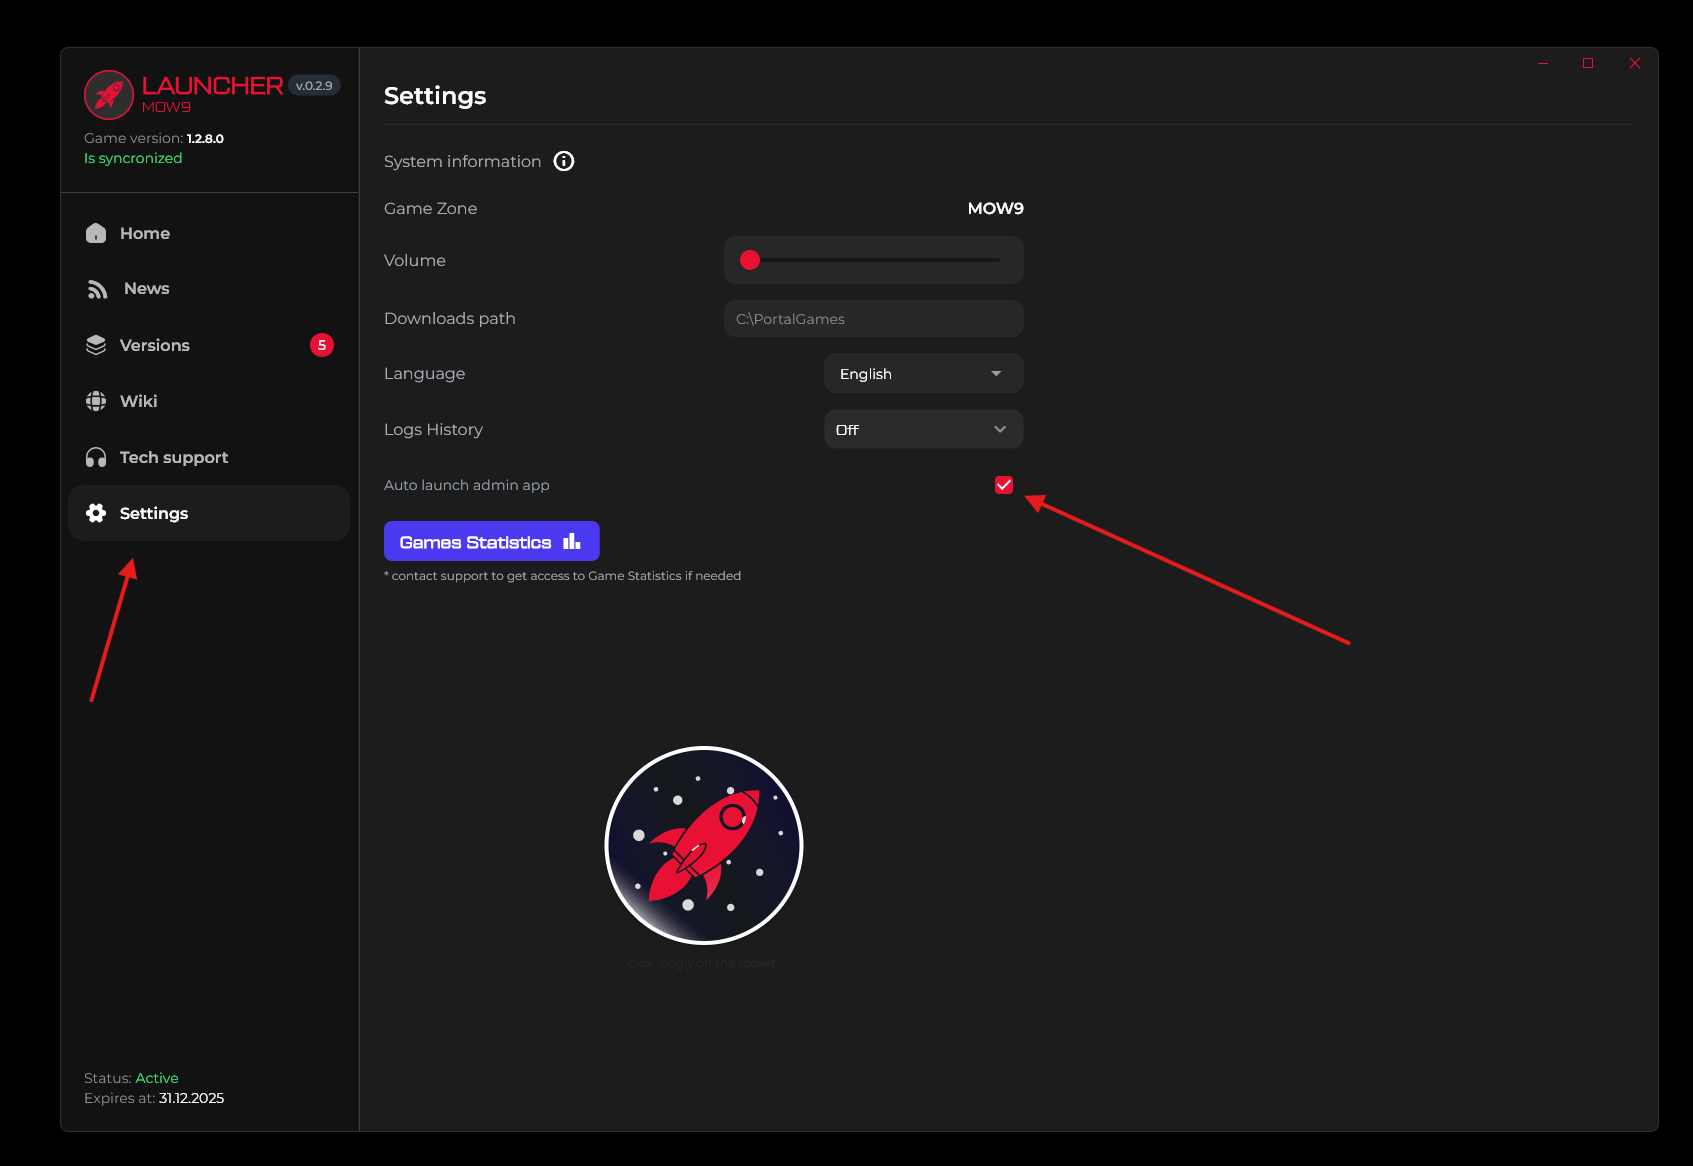Click the News RSS feed icon

point(97,289)
